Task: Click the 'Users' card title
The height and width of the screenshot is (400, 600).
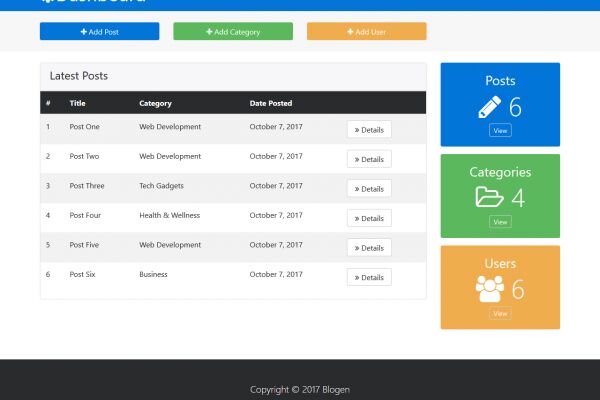Action: tap(500, 263)
